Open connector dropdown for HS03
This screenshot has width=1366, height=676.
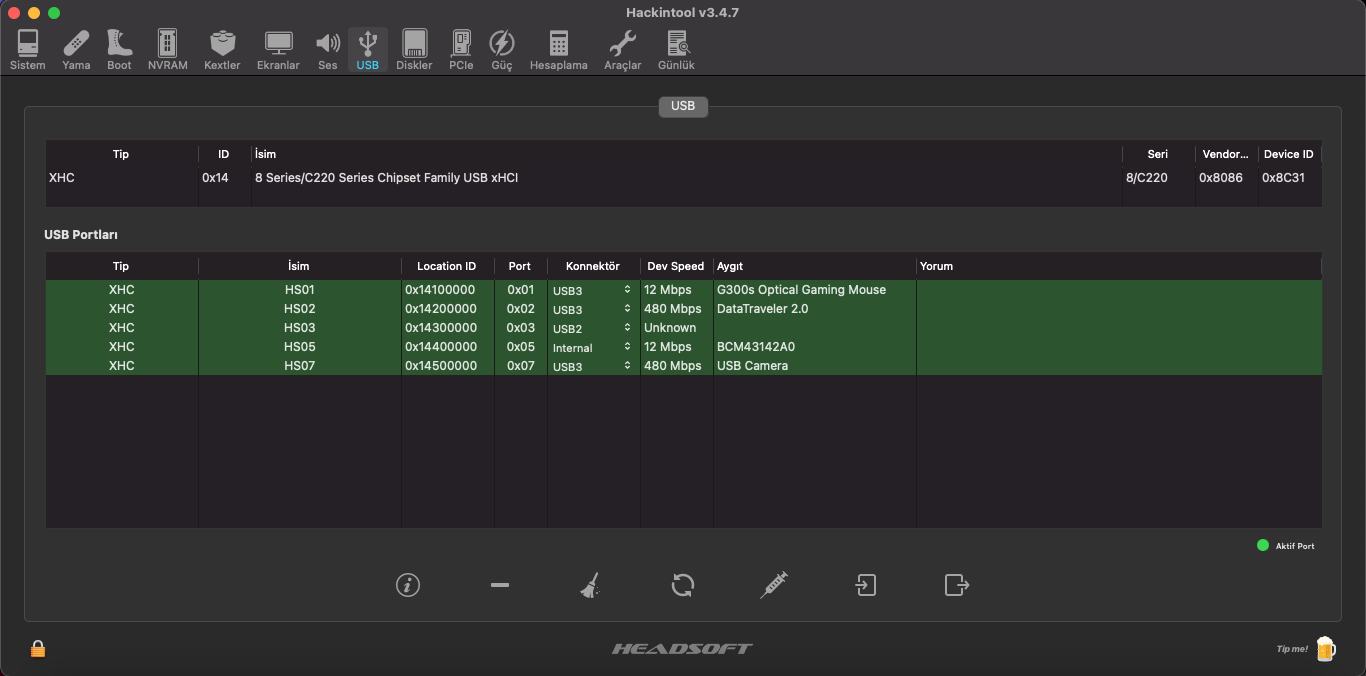coord(593,328)
